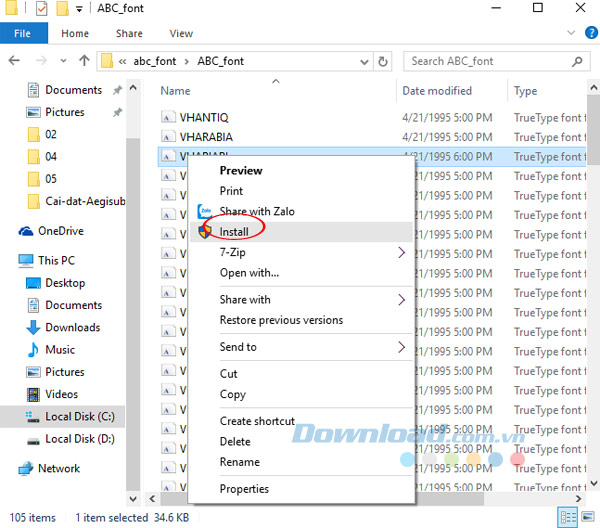Open the 7-Zip submenu
The image size is (600, 528).
[x=301, y=253]
